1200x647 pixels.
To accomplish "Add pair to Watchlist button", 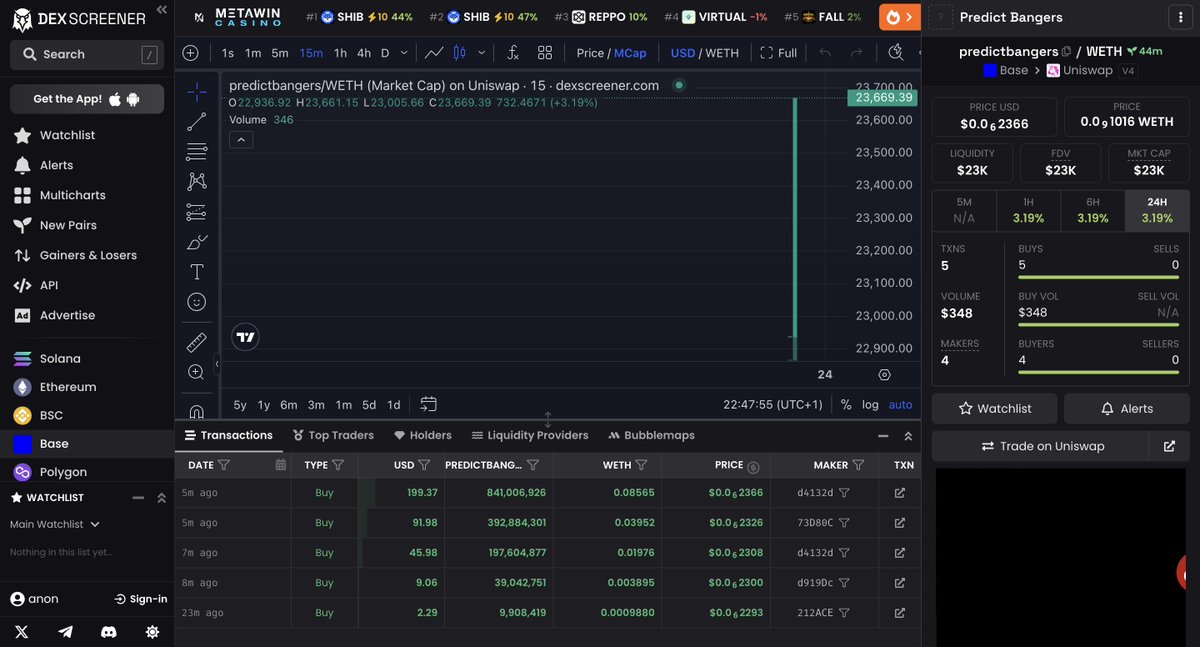I will point(995,408).
